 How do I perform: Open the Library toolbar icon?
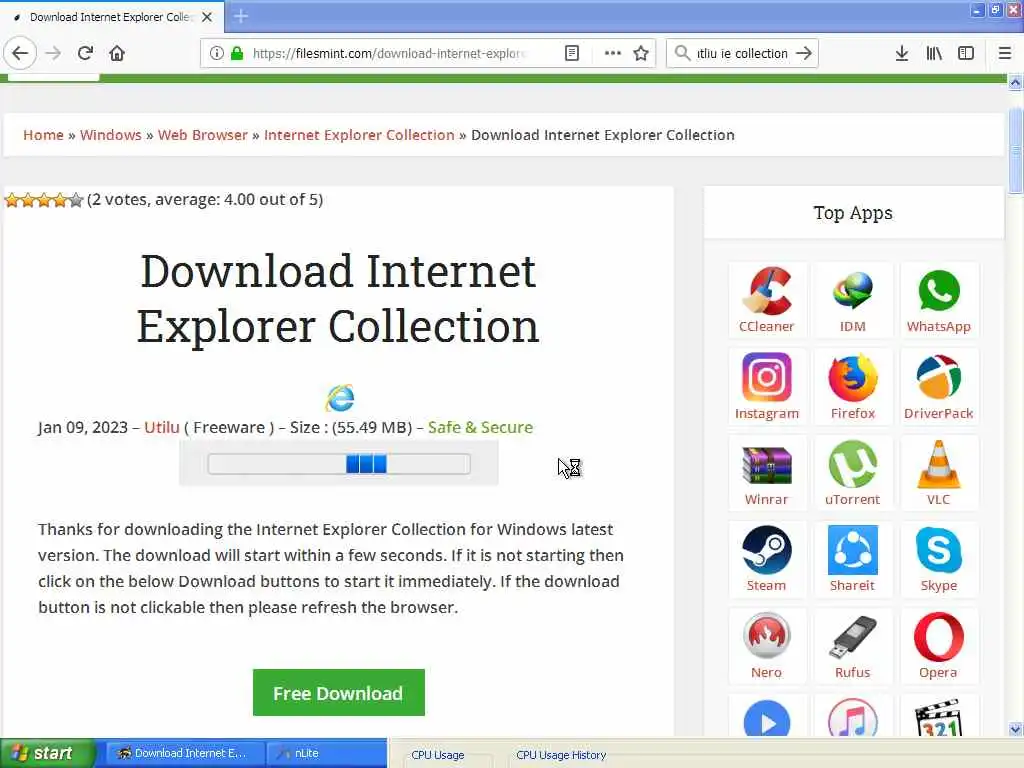pos(934,53)
